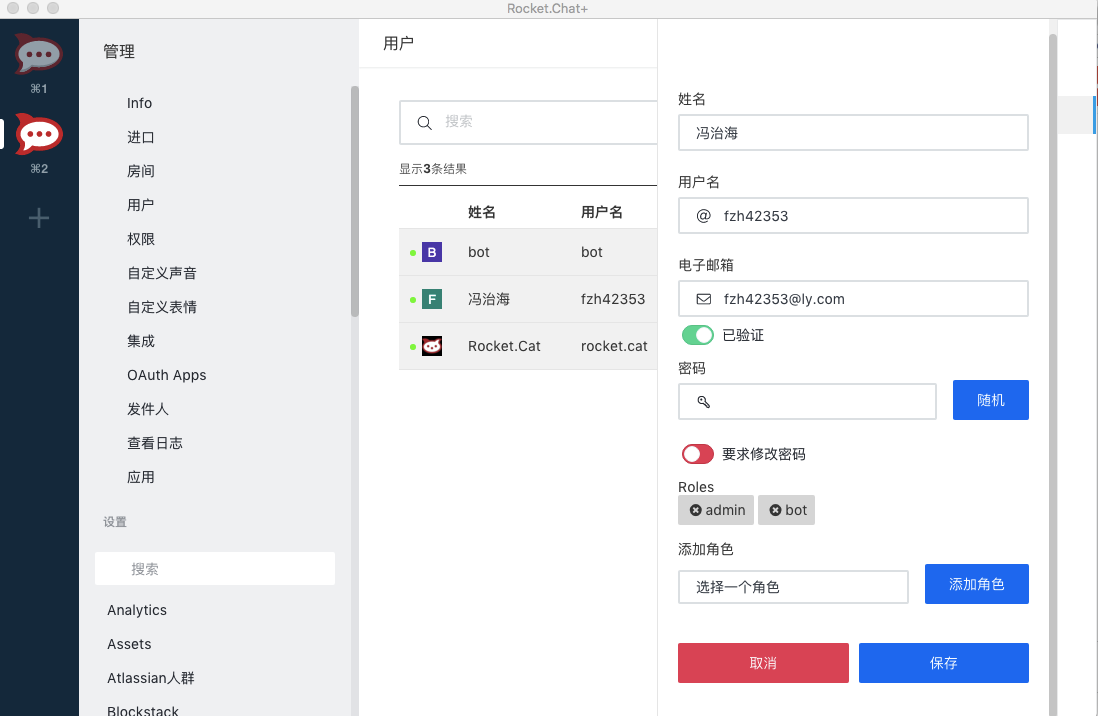Open 进口 import menu item
Screen dimensions: 1098x716
click(x=141, y=137)
